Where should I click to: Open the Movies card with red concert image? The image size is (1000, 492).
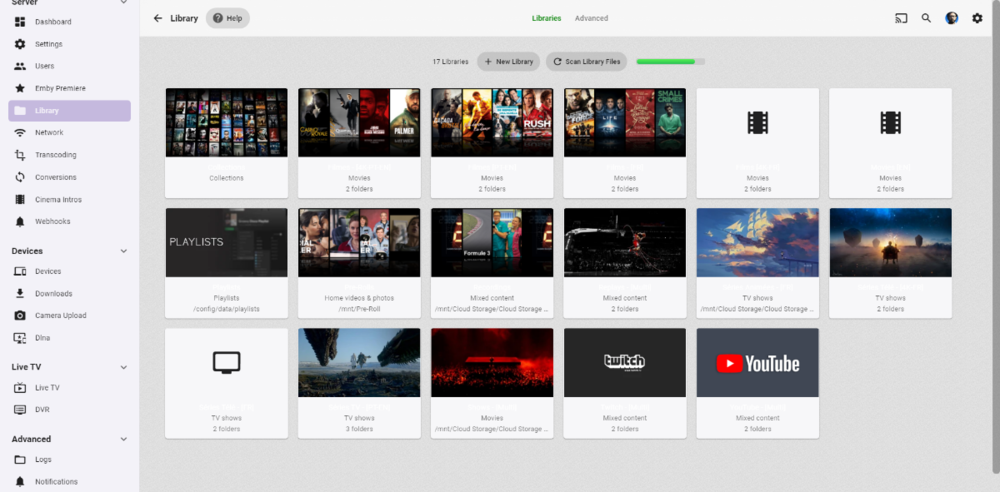tap(492, 383)
